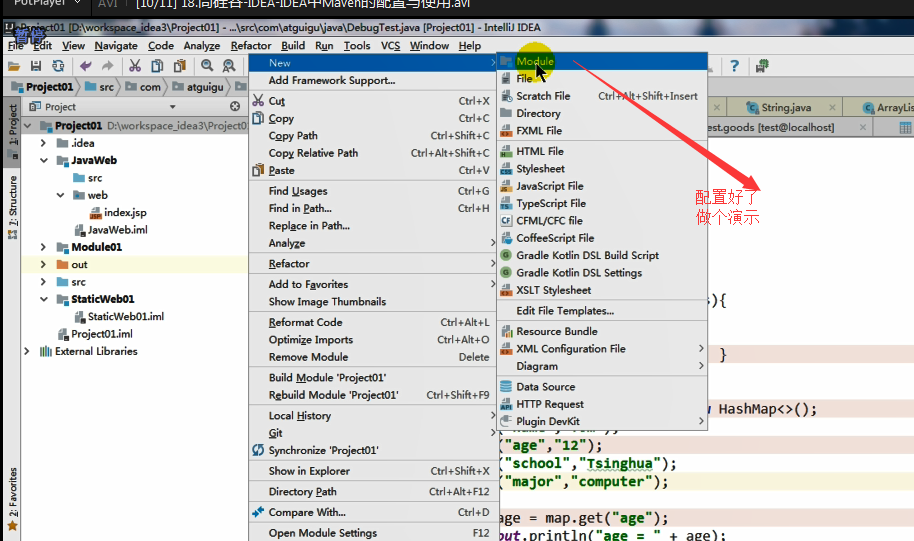The width and height of the screenshot is (914, 541).
Task: Choose Gradle Kotlin DSL Settings entry
Action: [602, 273]
